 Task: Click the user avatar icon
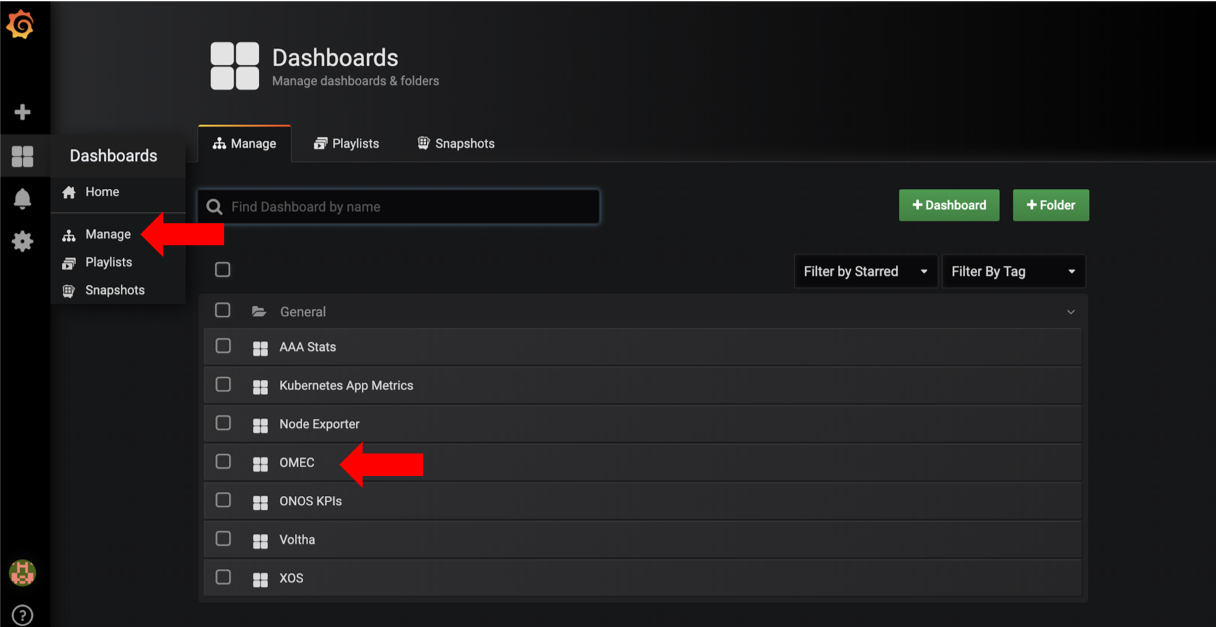pyautogui.click(x=22, y=572)
